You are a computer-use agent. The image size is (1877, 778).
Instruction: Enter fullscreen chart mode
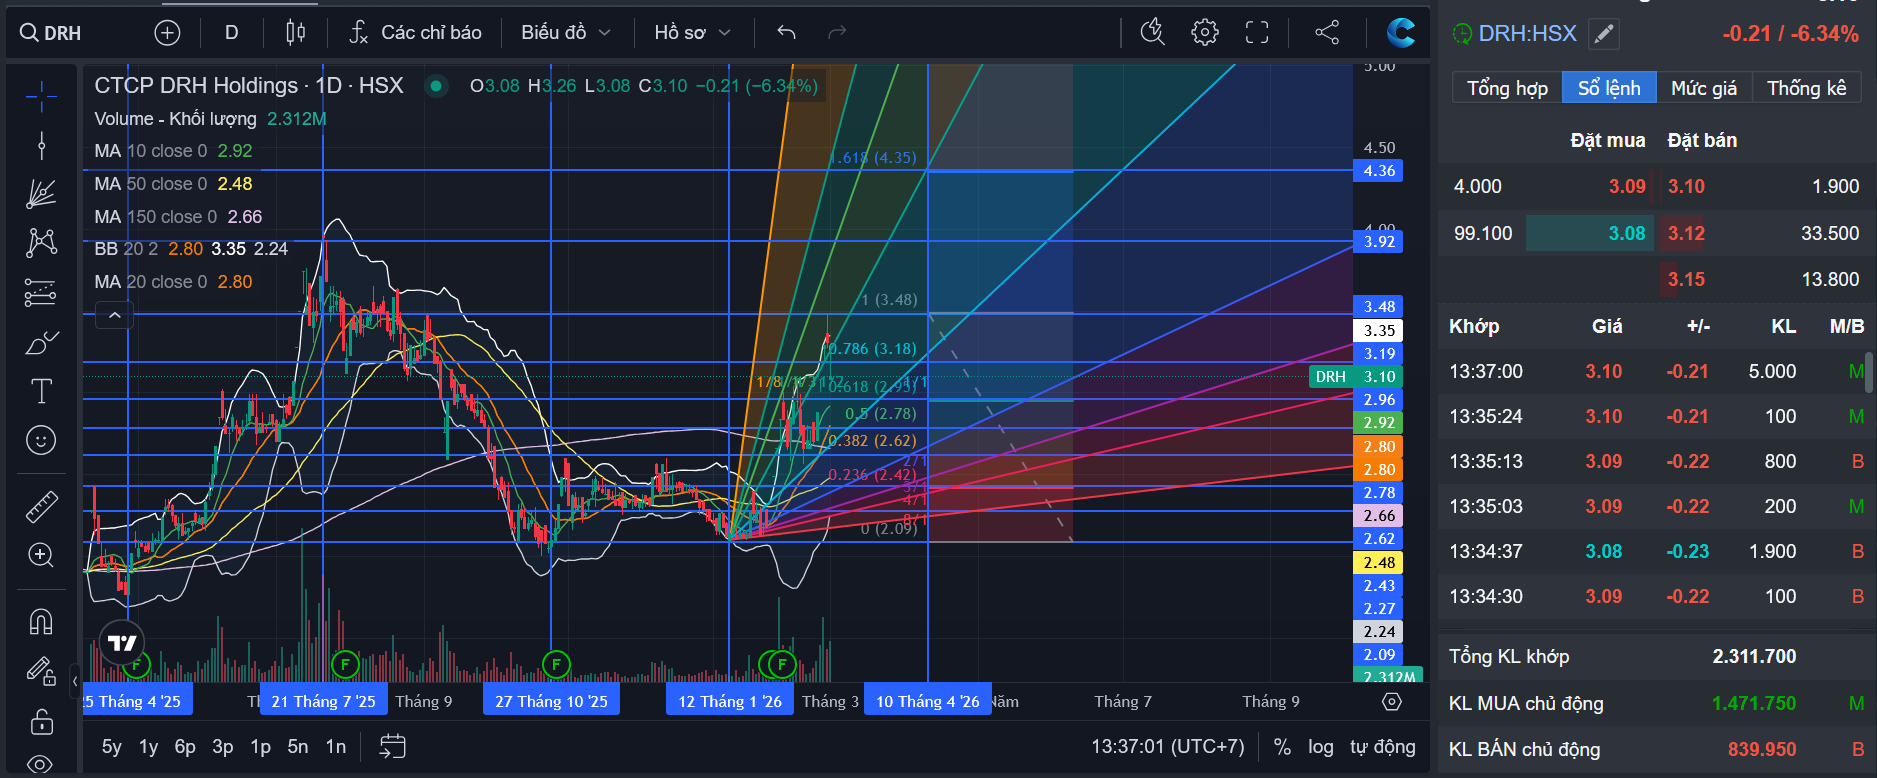(x=1257, y=33)
